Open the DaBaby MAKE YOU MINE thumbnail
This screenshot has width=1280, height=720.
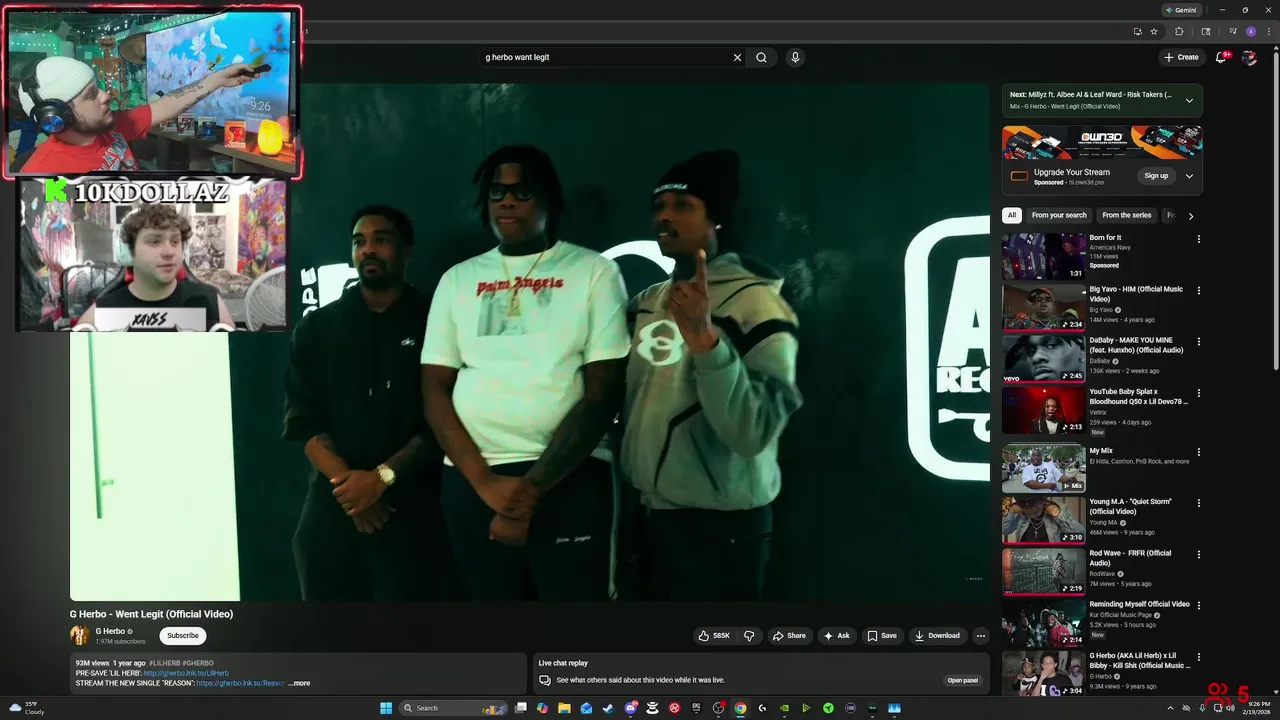(1044, 358)
